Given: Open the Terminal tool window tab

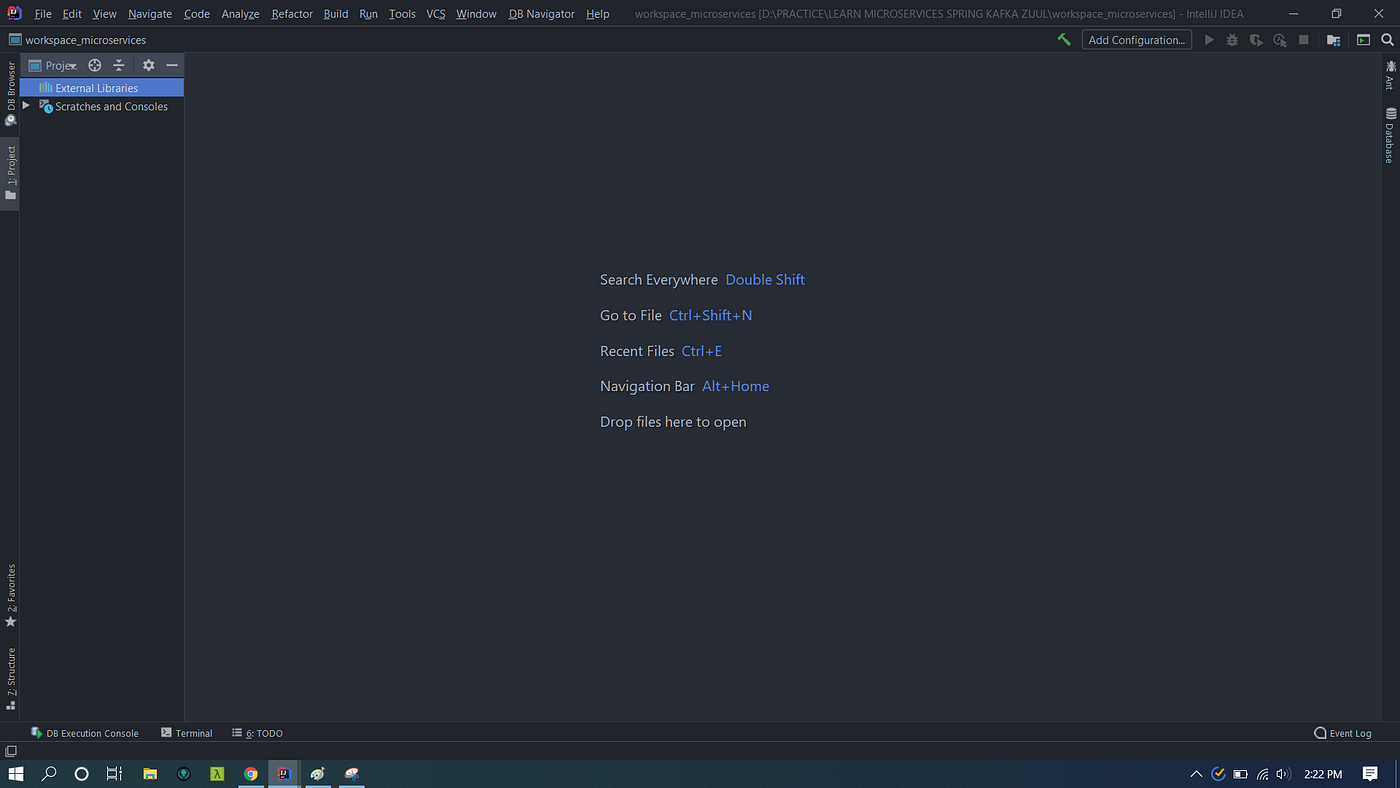Looking at the screenshot, I should 187,733.
